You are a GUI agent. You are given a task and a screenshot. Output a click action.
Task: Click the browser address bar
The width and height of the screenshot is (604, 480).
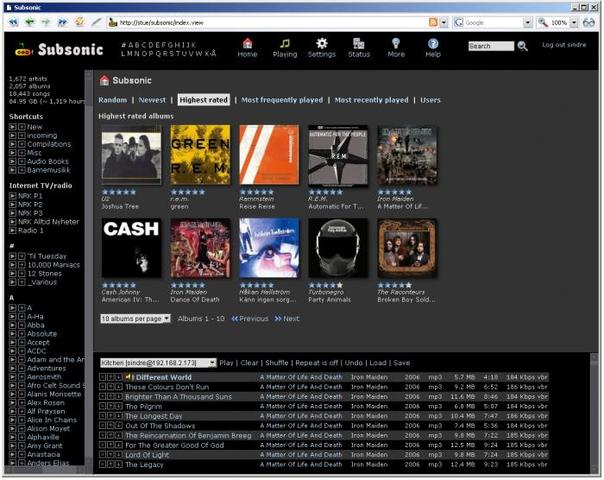pos(270,23)
